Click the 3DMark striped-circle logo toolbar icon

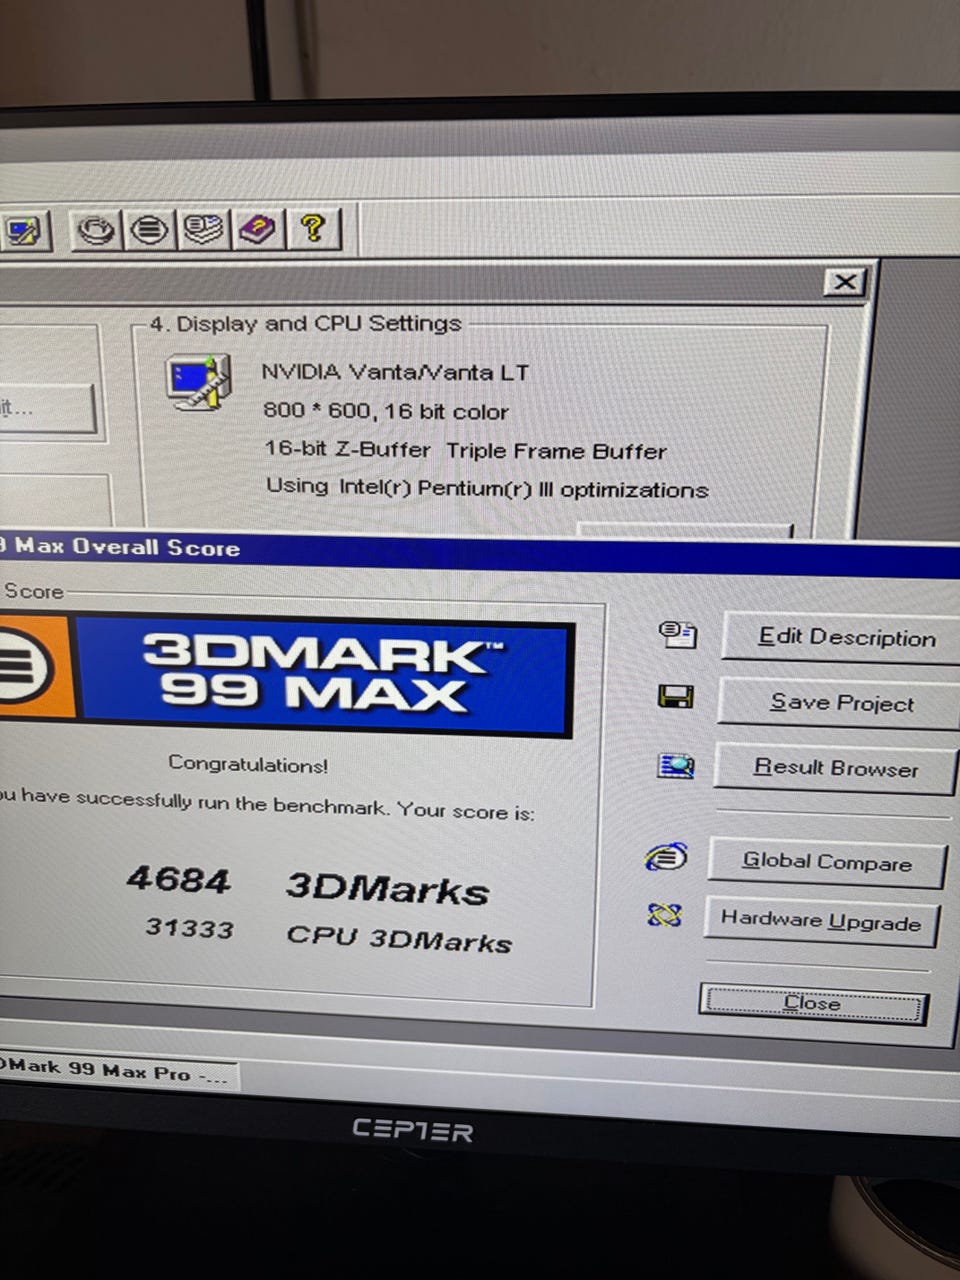(150, 230)
